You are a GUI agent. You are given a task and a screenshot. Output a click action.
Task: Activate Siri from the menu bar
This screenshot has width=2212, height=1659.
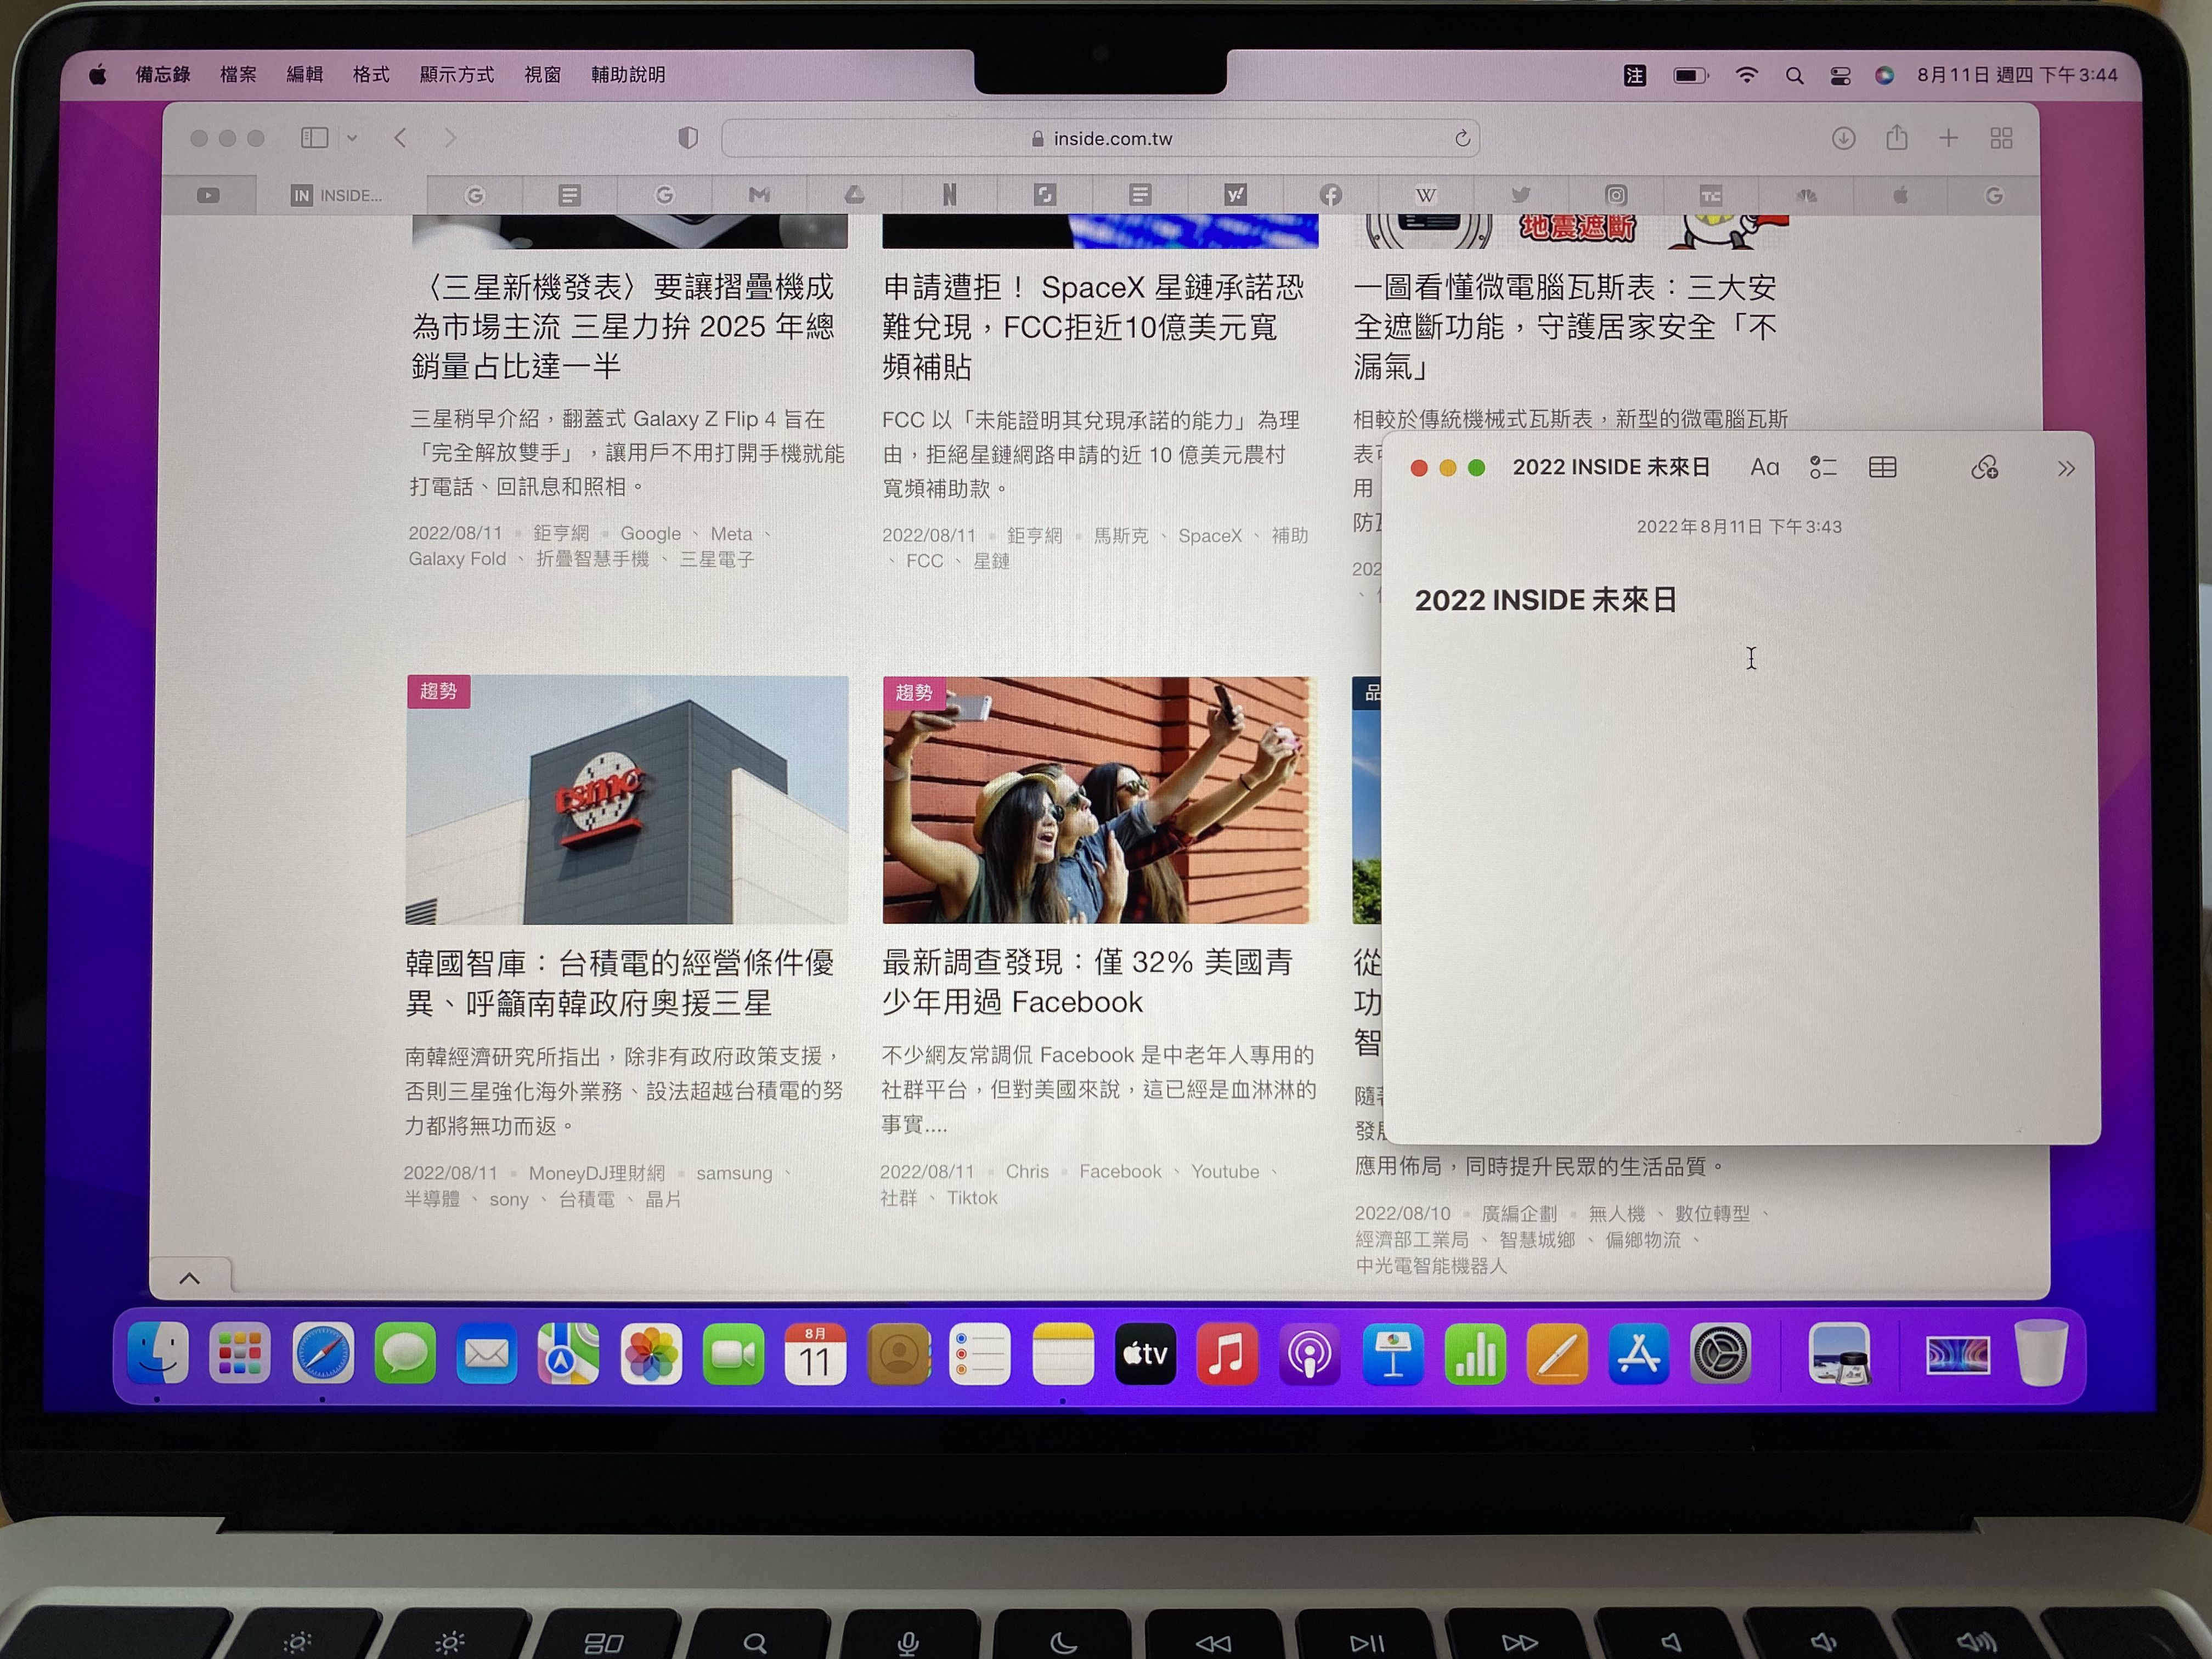coord(1884,76)
